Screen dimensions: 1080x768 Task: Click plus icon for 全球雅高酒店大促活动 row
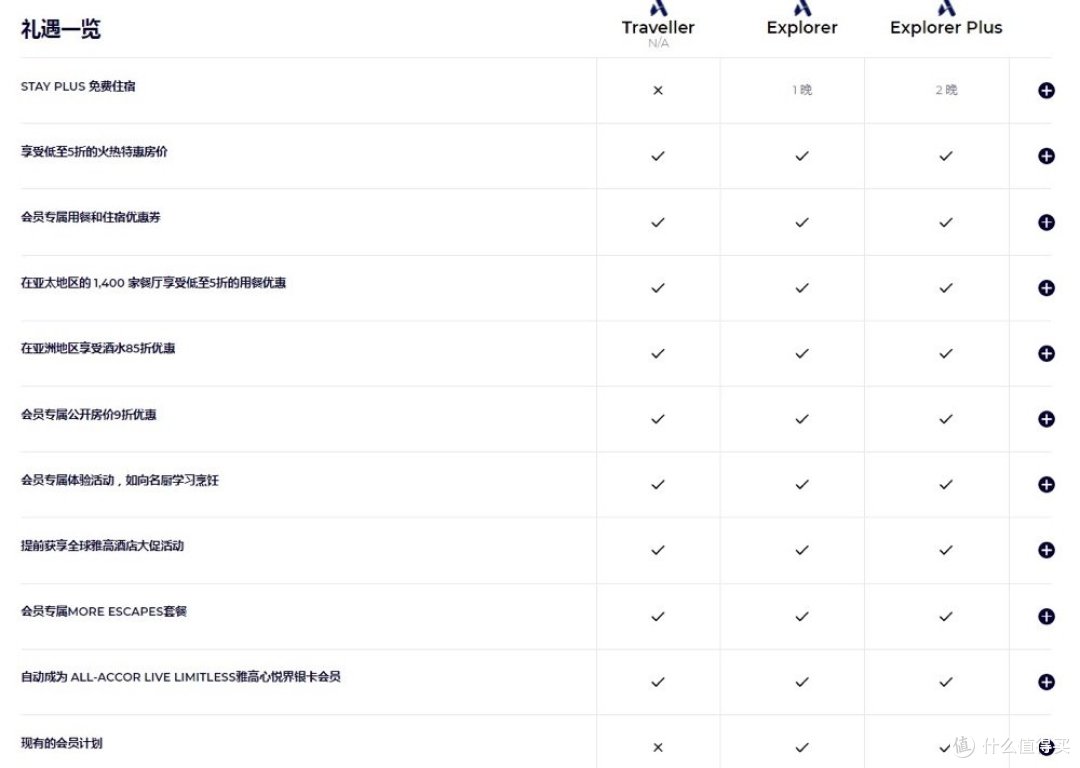coord(1046,550)
